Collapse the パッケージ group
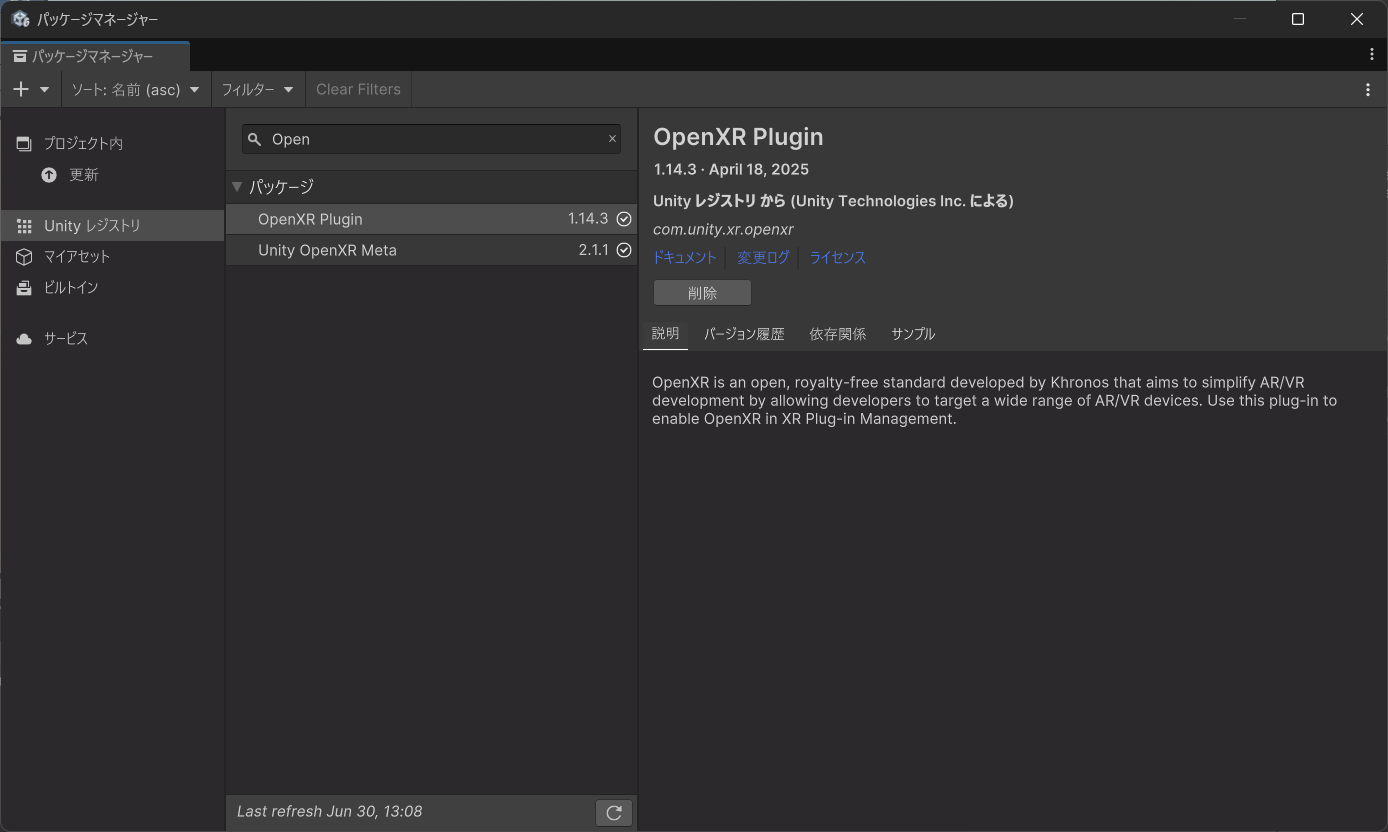 tap(237, 187)
